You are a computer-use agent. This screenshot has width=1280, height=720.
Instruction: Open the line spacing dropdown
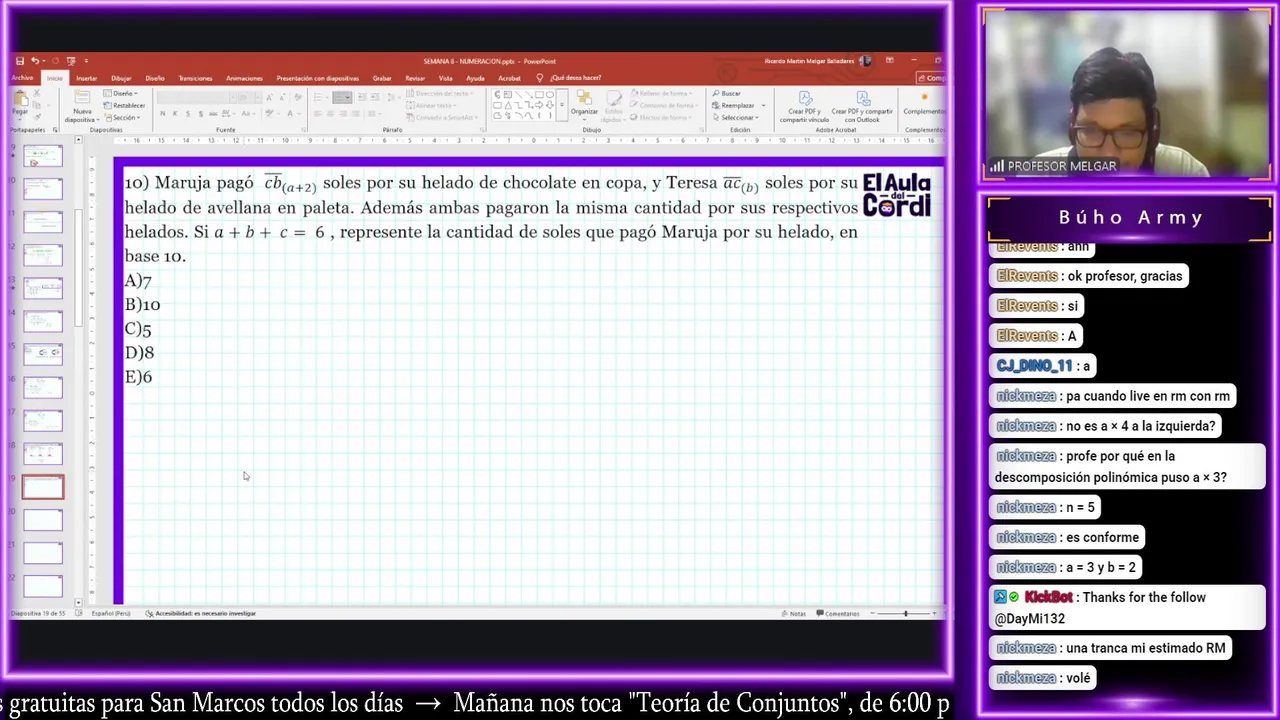(x=392, y=97)
